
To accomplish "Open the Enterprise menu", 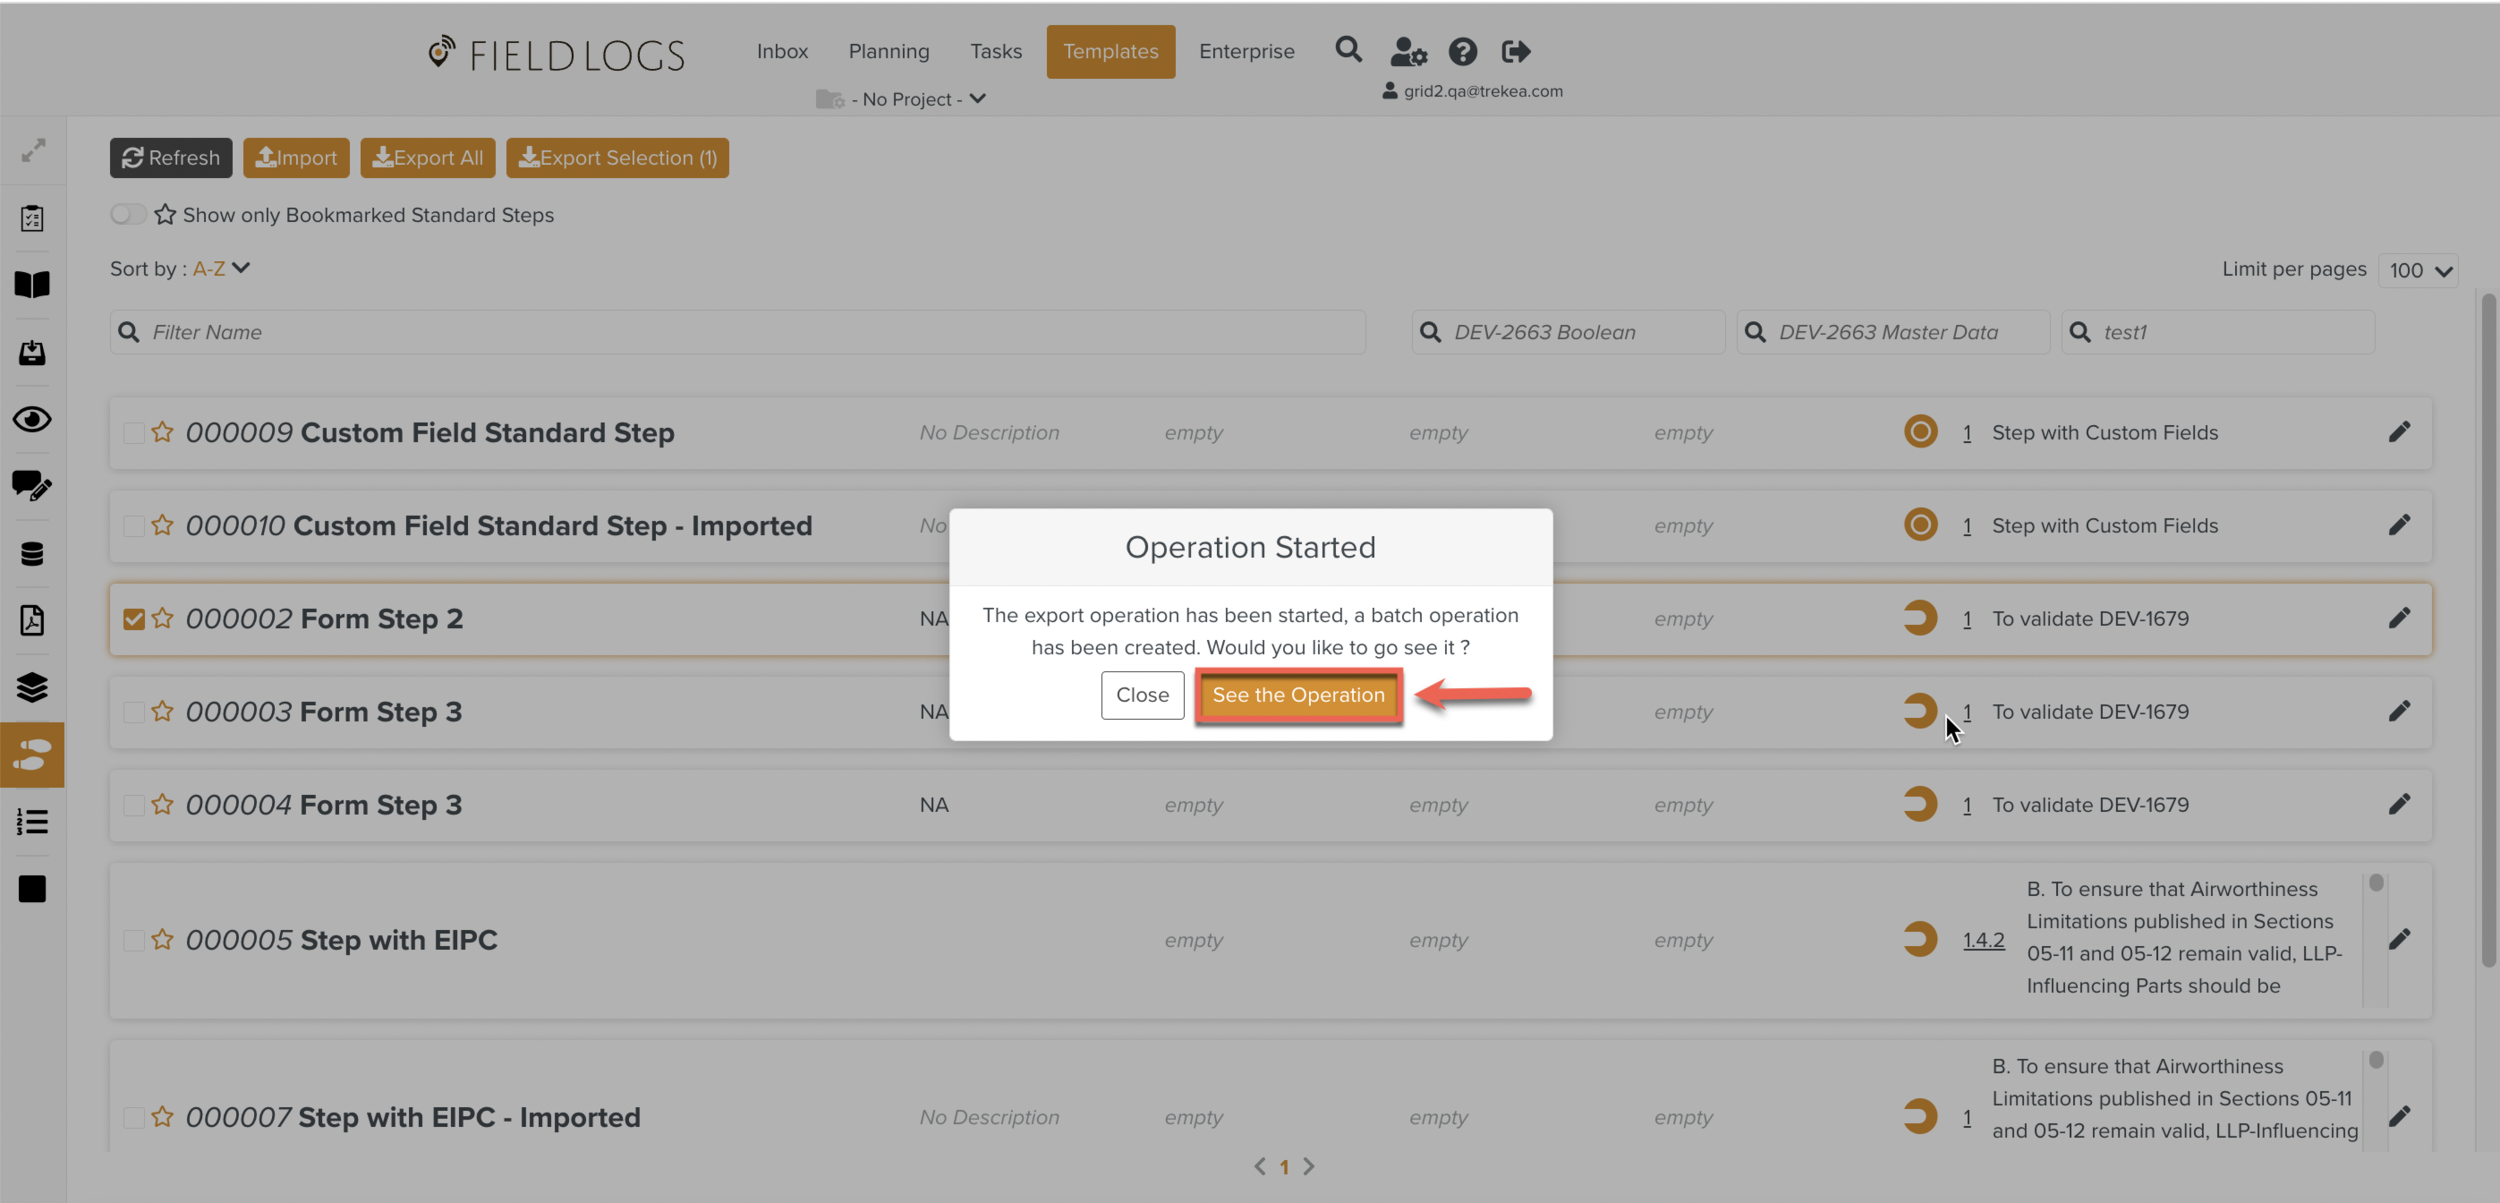I will coord(1246,51).
